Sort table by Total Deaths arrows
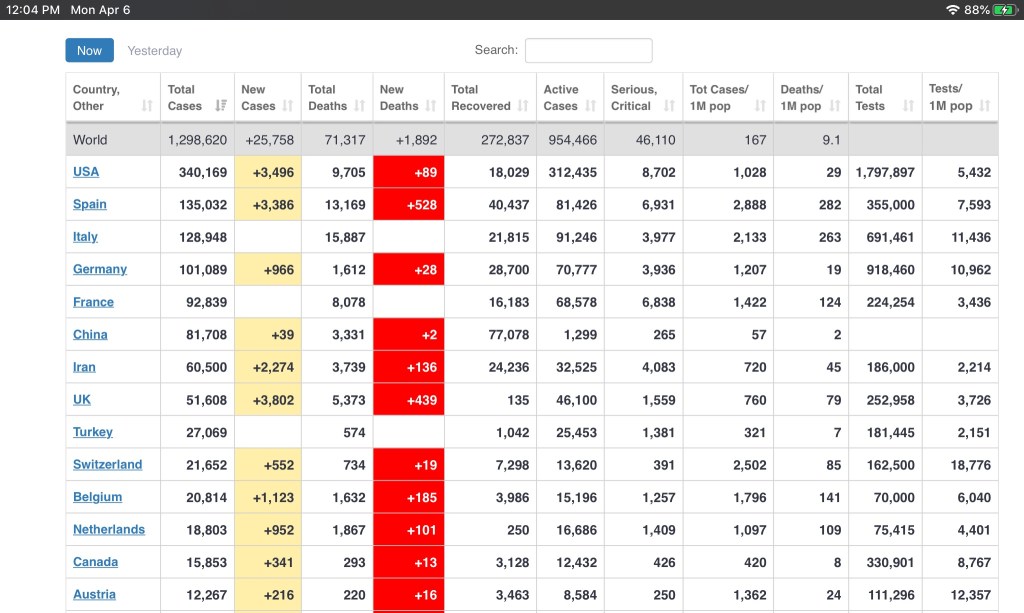The image size is (1024, 613). (x=359, y=106)
